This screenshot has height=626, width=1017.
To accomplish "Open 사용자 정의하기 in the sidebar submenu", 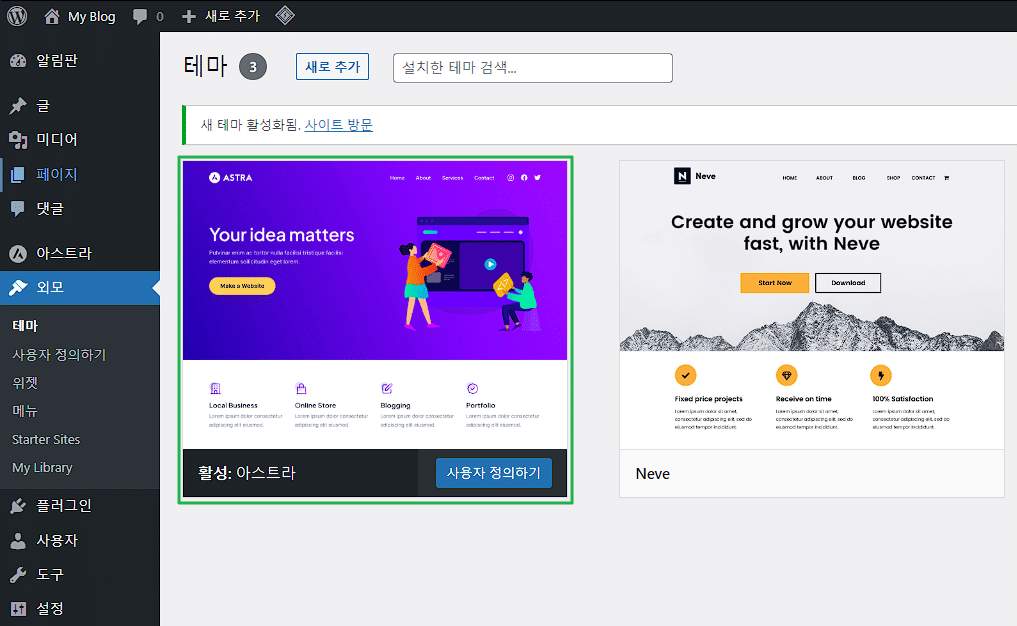I will click(x=59, y=355).
